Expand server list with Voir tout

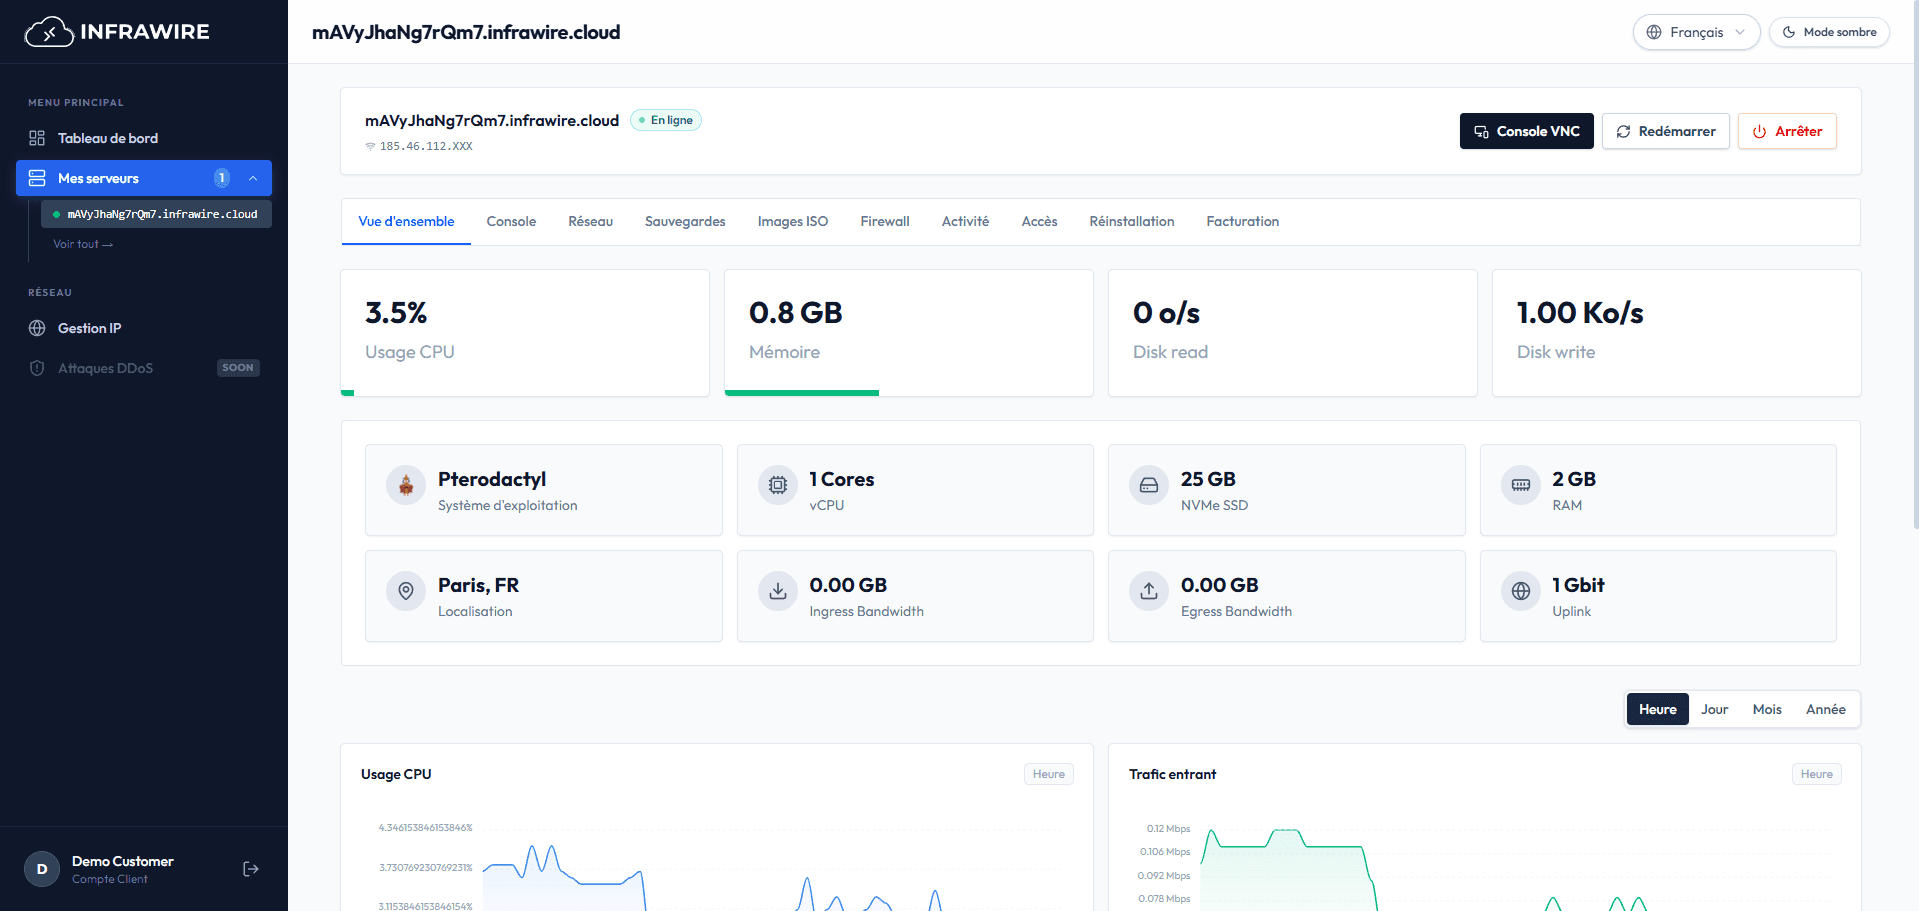pos(83,244)
